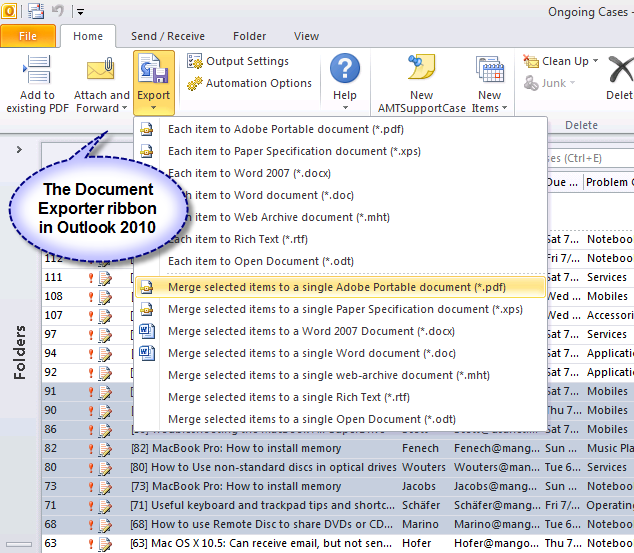Open Automation Options

[x=249, y=83]
